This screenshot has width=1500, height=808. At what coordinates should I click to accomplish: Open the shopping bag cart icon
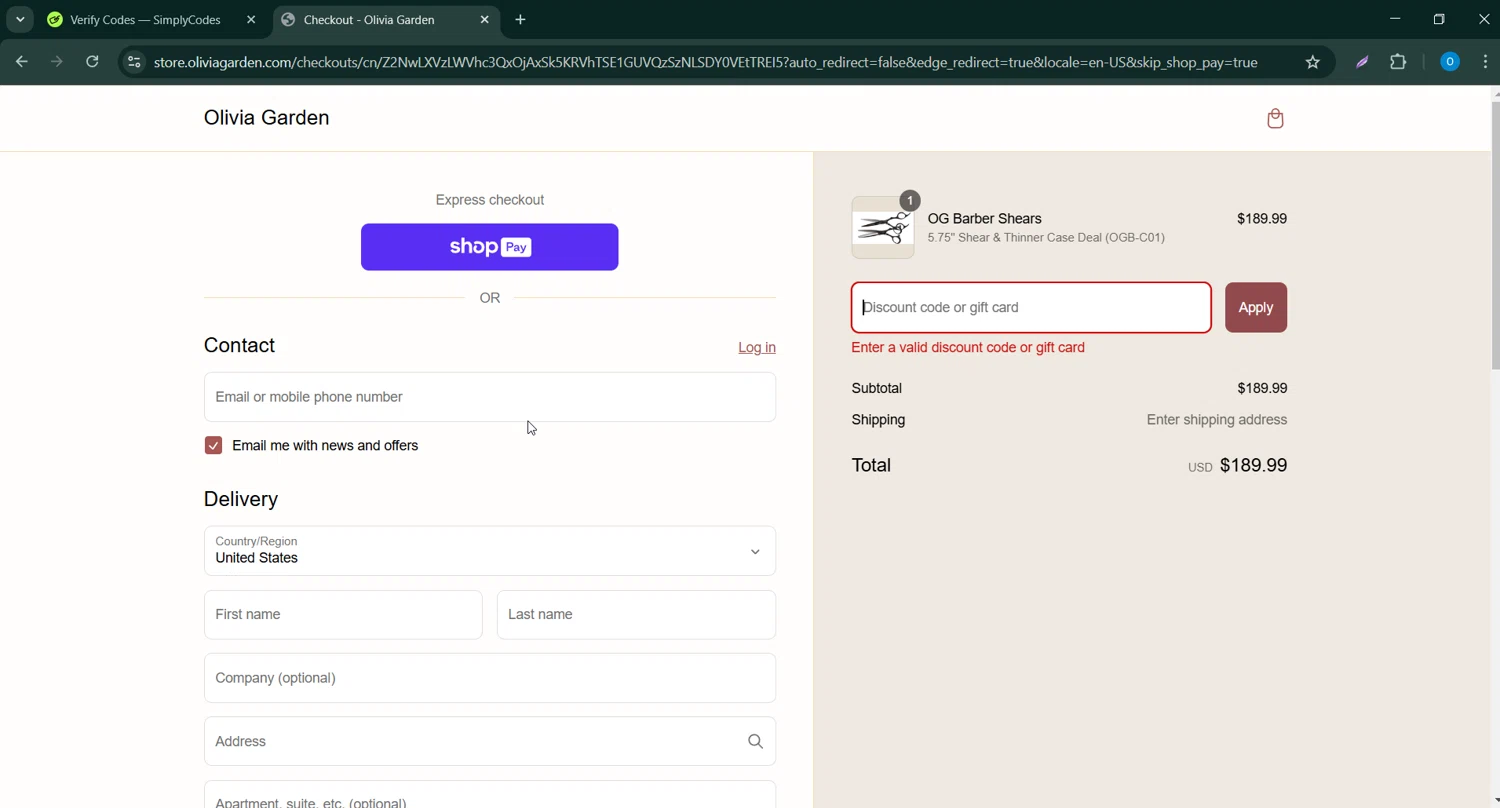(1275, 119)
